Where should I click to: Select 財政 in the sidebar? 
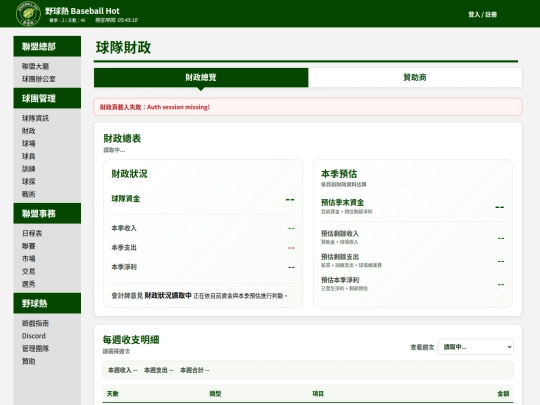29,131
